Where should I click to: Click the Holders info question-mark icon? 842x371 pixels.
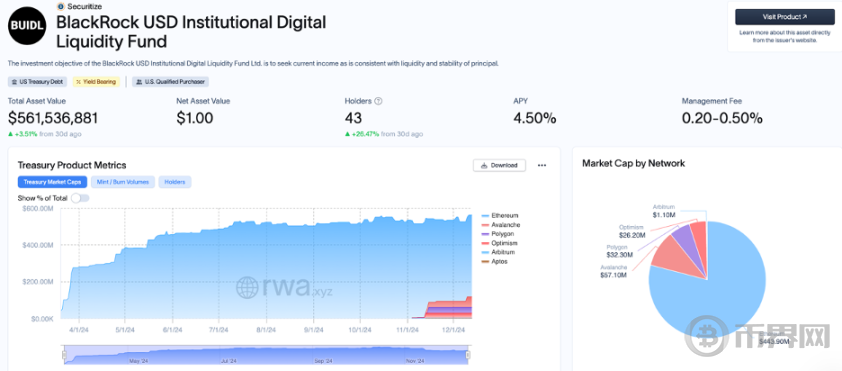378,101
